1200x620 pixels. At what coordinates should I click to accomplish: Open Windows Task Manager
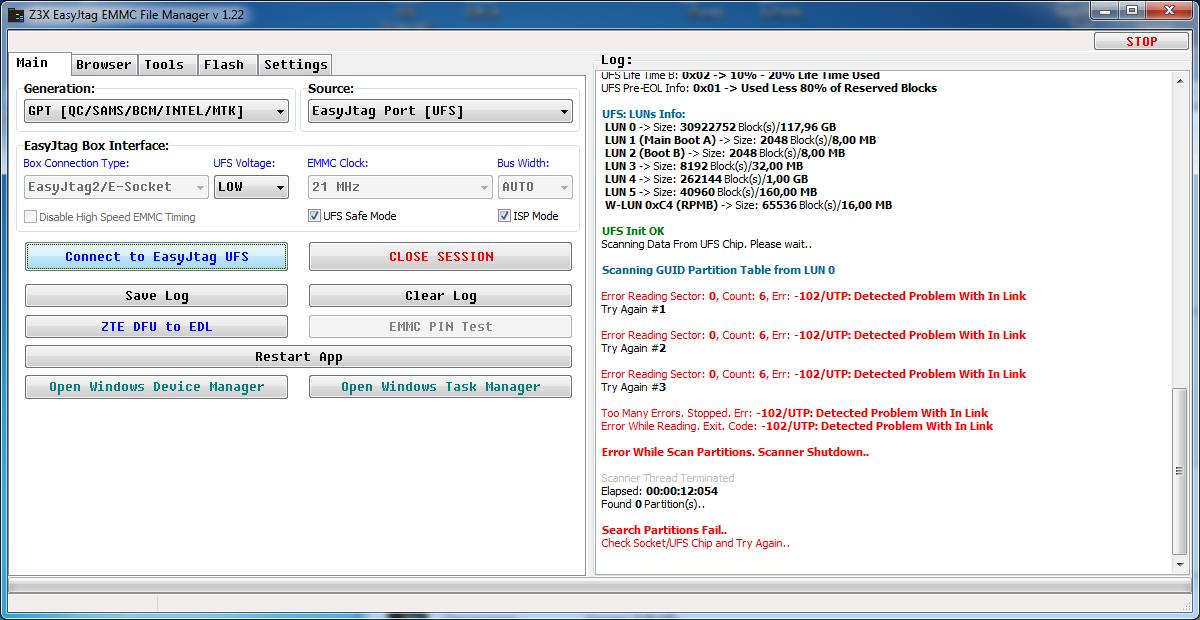tap(440, 387)
